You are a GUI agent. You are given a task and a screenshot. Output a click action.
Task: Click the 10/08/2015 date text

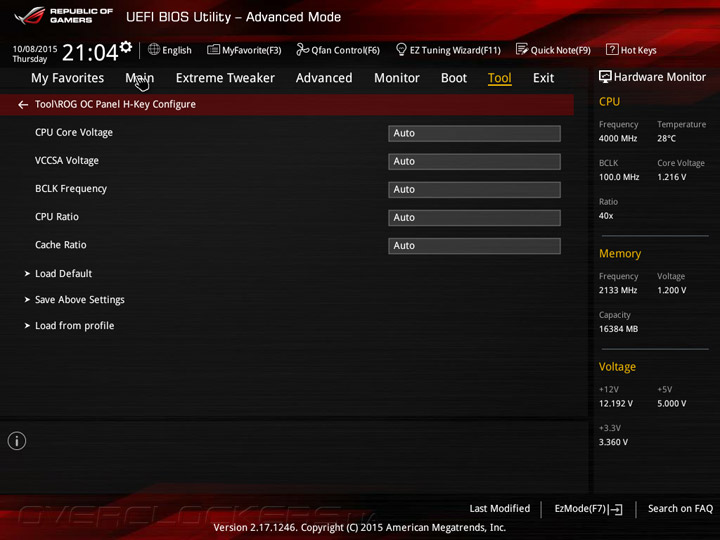35,49
